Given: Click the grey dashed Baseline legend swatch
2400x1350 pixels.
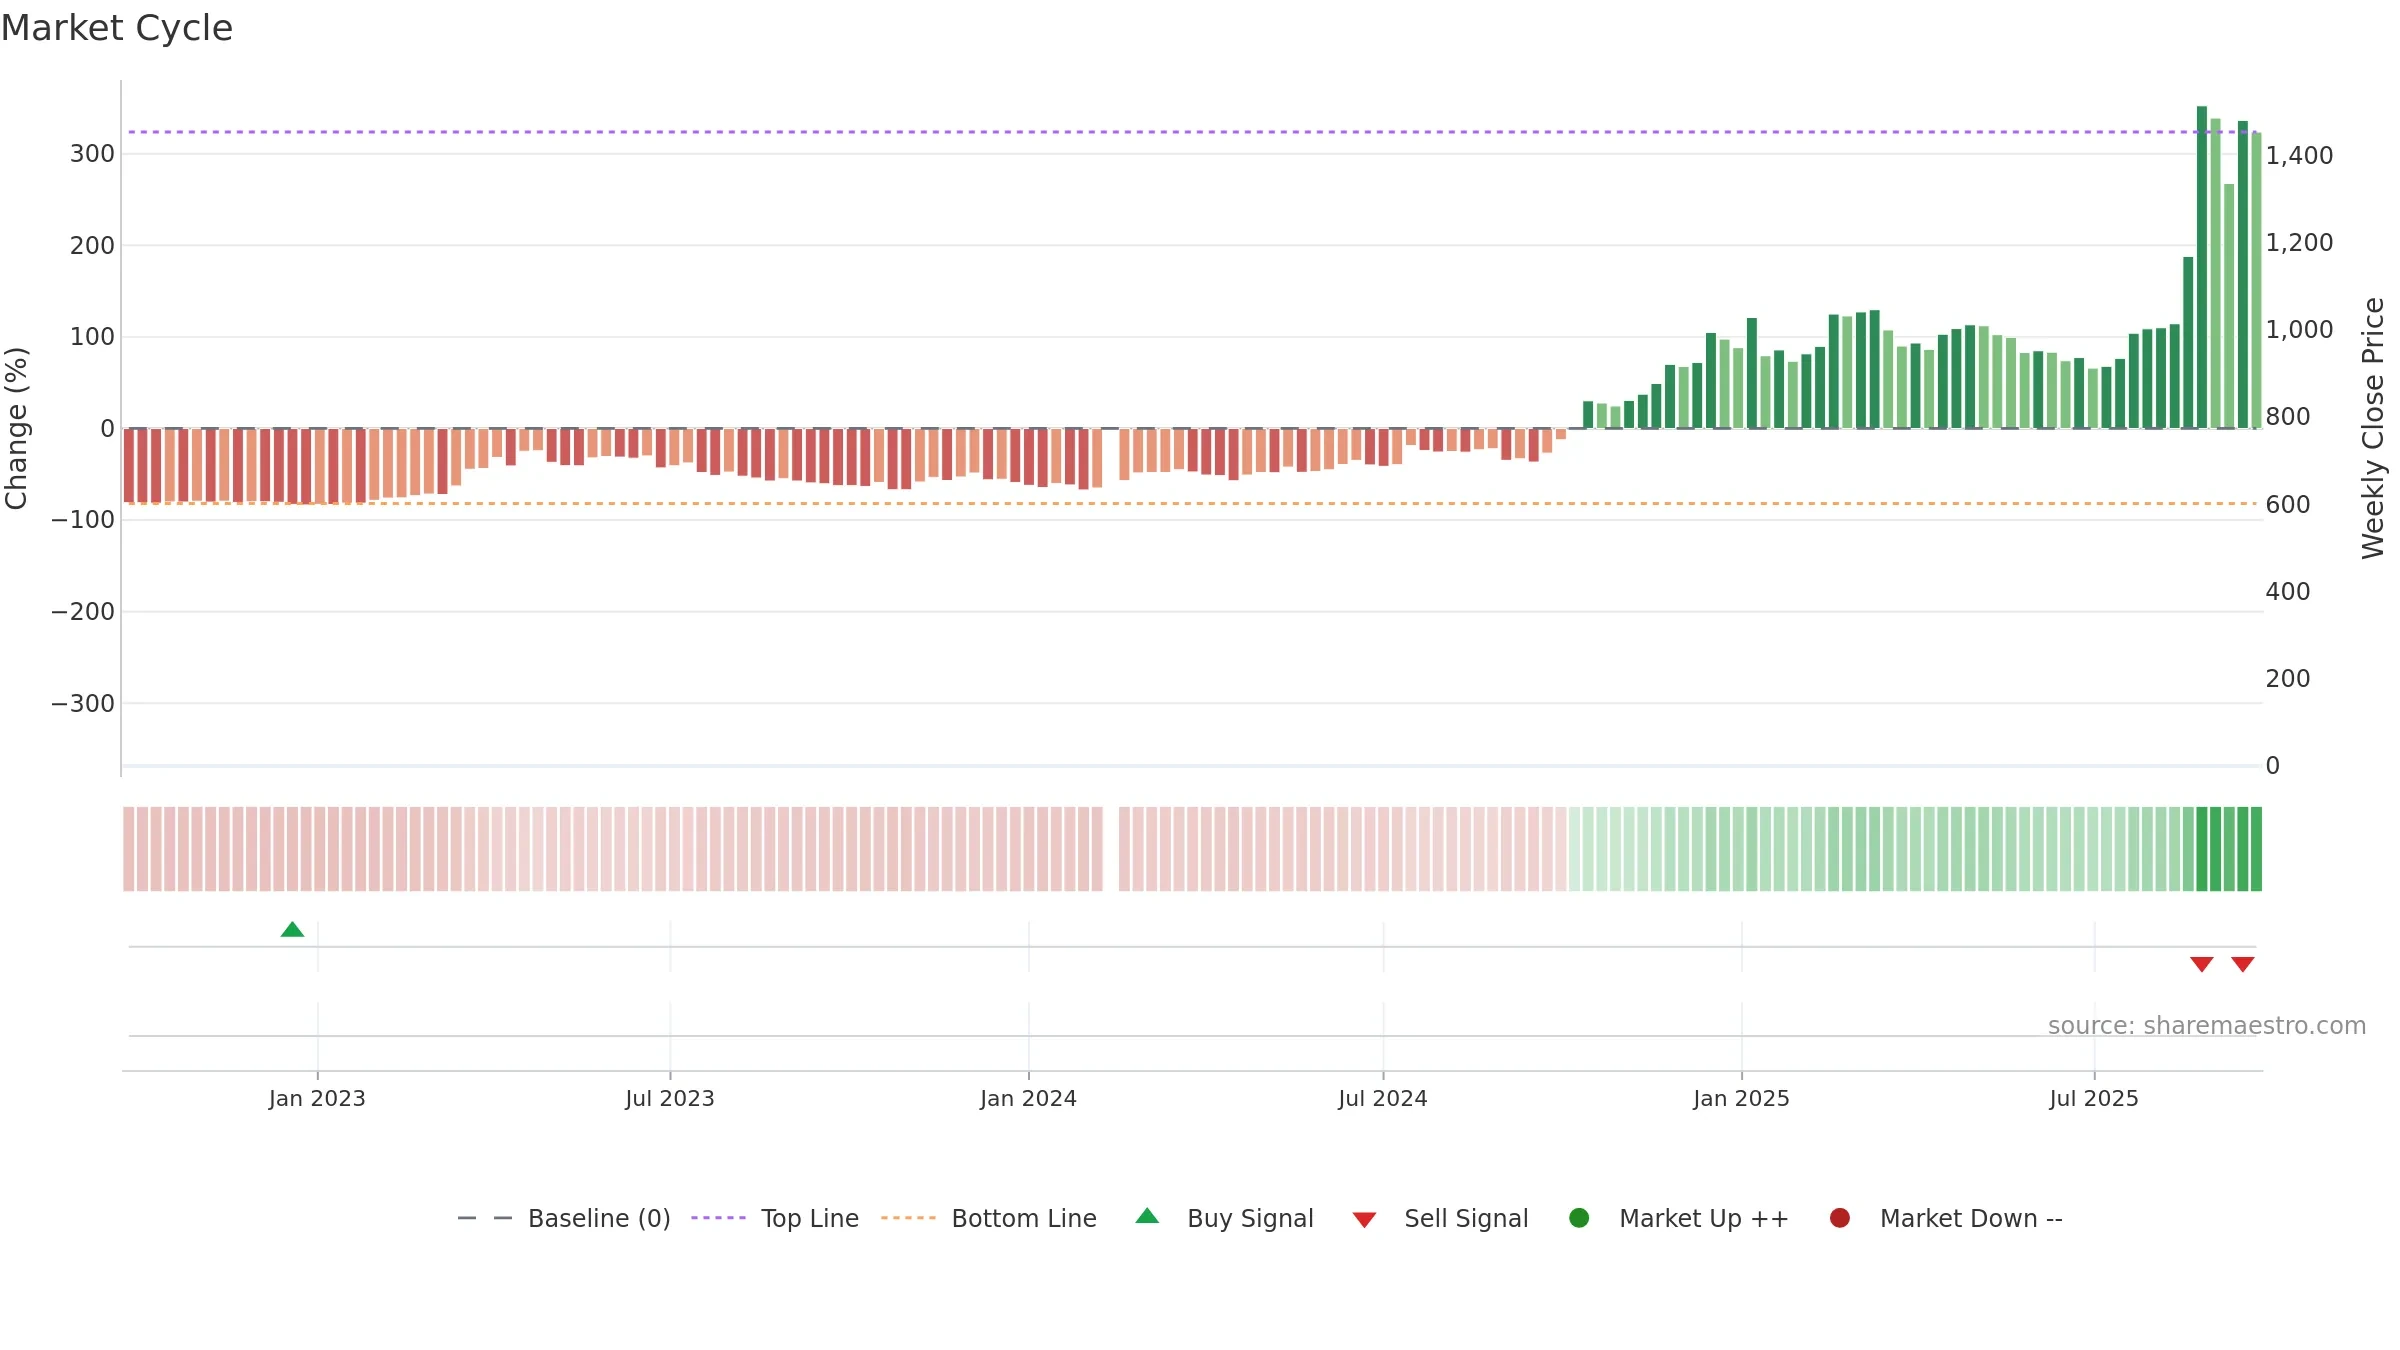Looking at the screenshot, I should point(484,1218).
